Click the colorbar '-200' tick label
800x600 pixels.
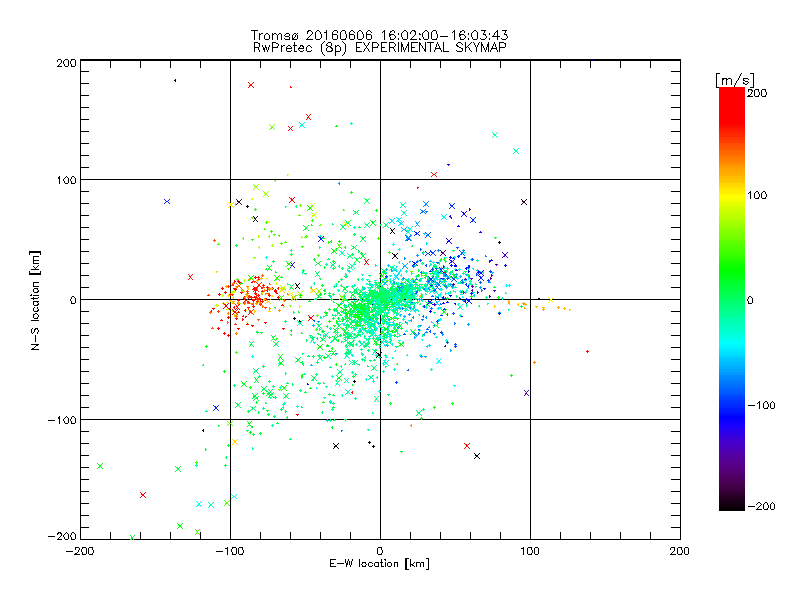[x=761, y=506]
